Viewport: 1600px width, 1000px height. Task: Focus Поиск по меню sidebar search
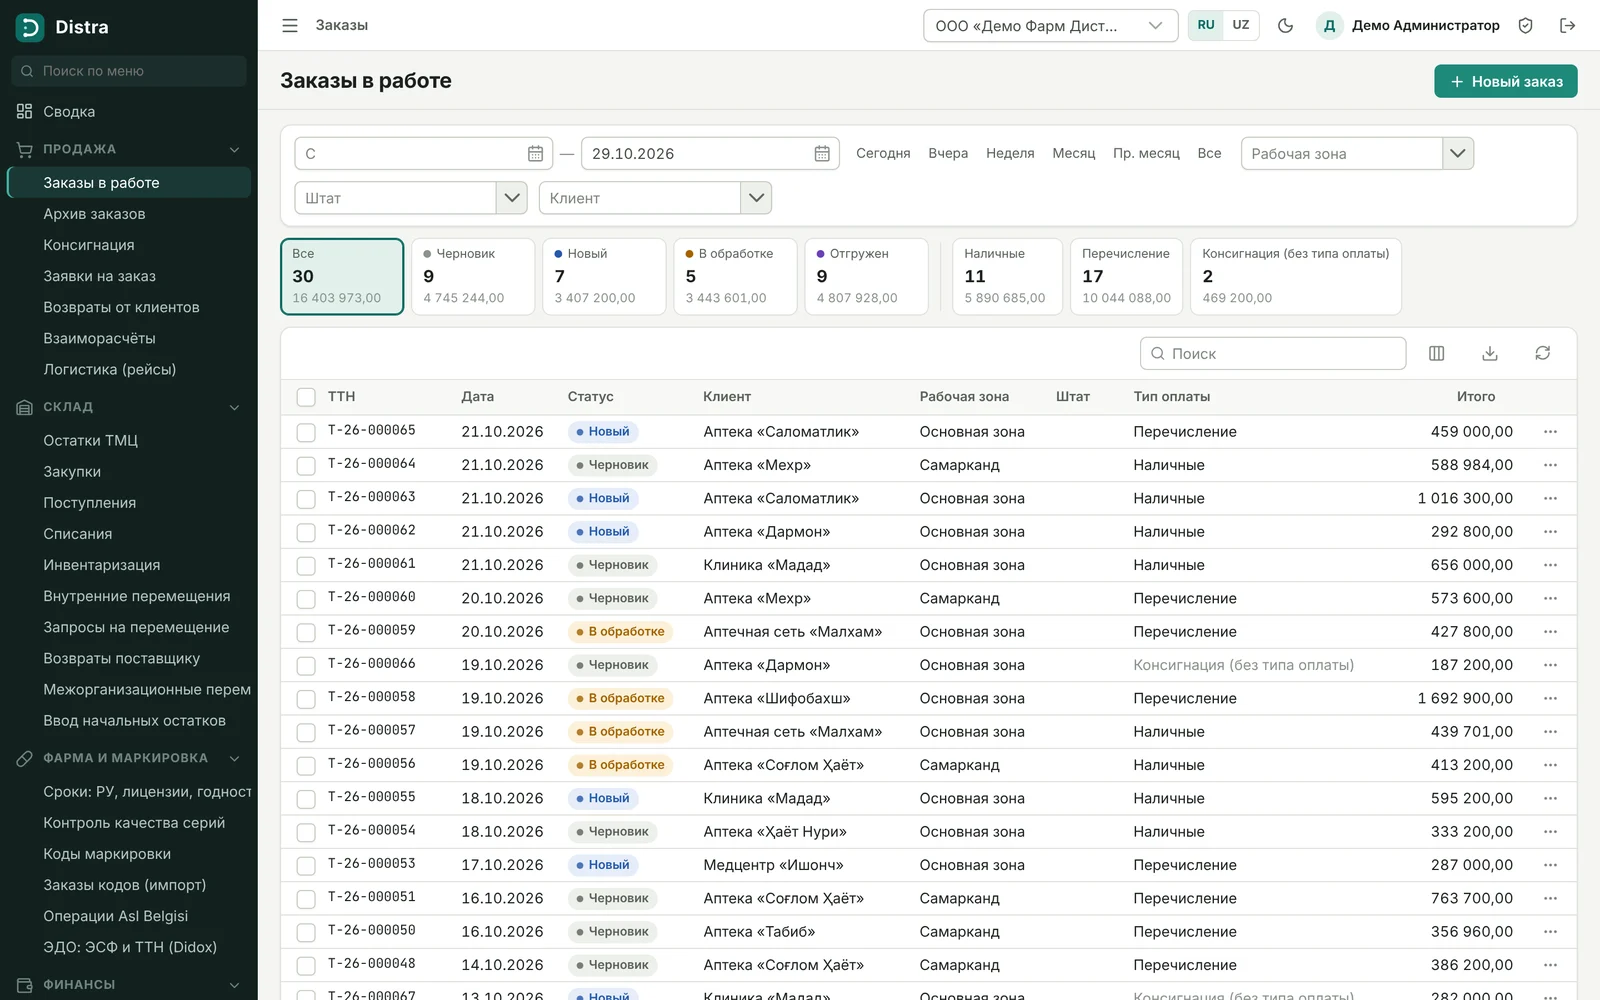click(129, 71)
